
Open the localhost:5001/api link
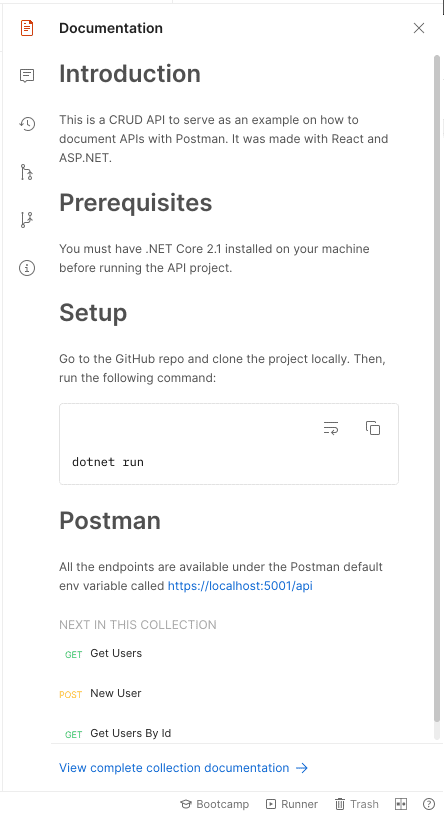tap(240, 586)
